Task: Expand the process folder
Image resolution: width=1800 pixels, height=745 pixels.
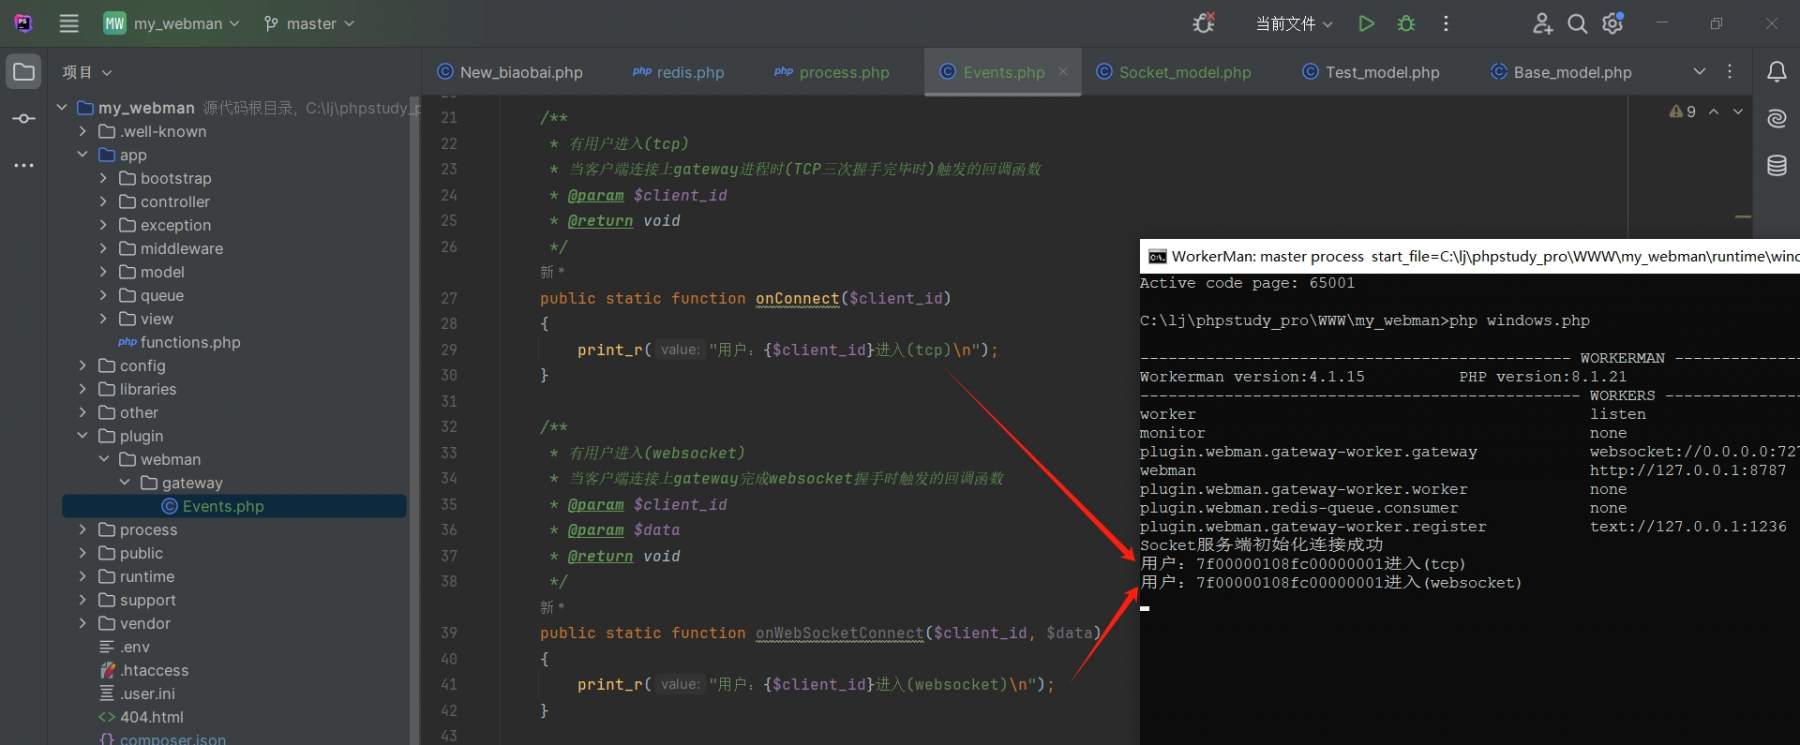Action: [x=83, y=529]
